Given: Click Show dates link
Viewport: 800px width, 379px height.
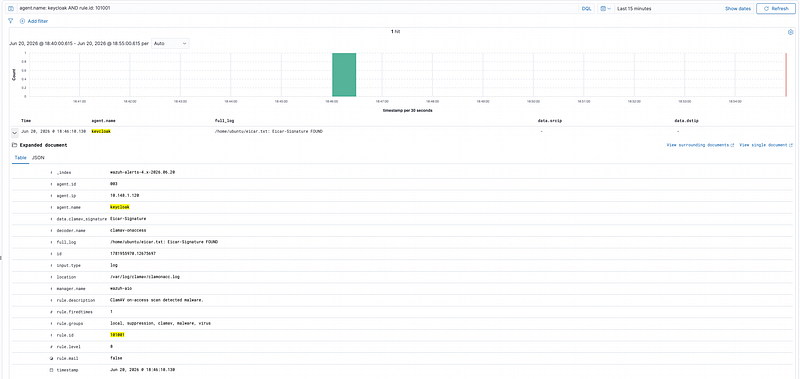Looking at the screenshot, I should (x=738, y=9).
